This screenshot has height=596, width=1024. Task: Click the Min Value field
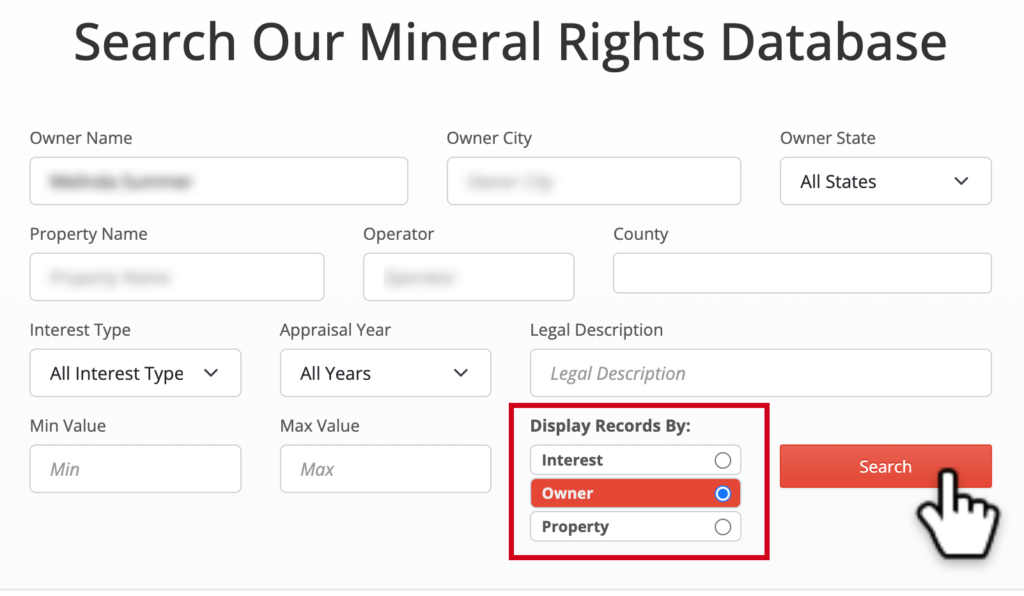click(135, 469)
